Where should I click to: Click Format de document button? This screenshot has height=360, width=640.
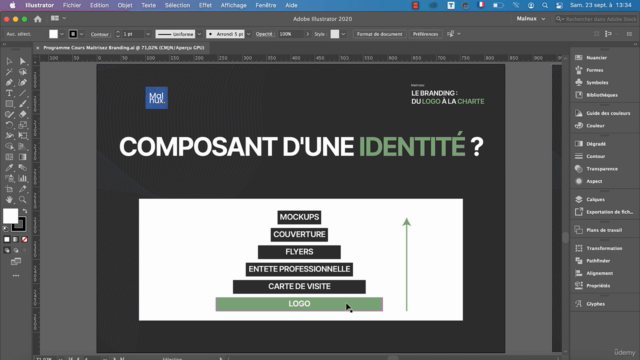(x=379, y=34)
